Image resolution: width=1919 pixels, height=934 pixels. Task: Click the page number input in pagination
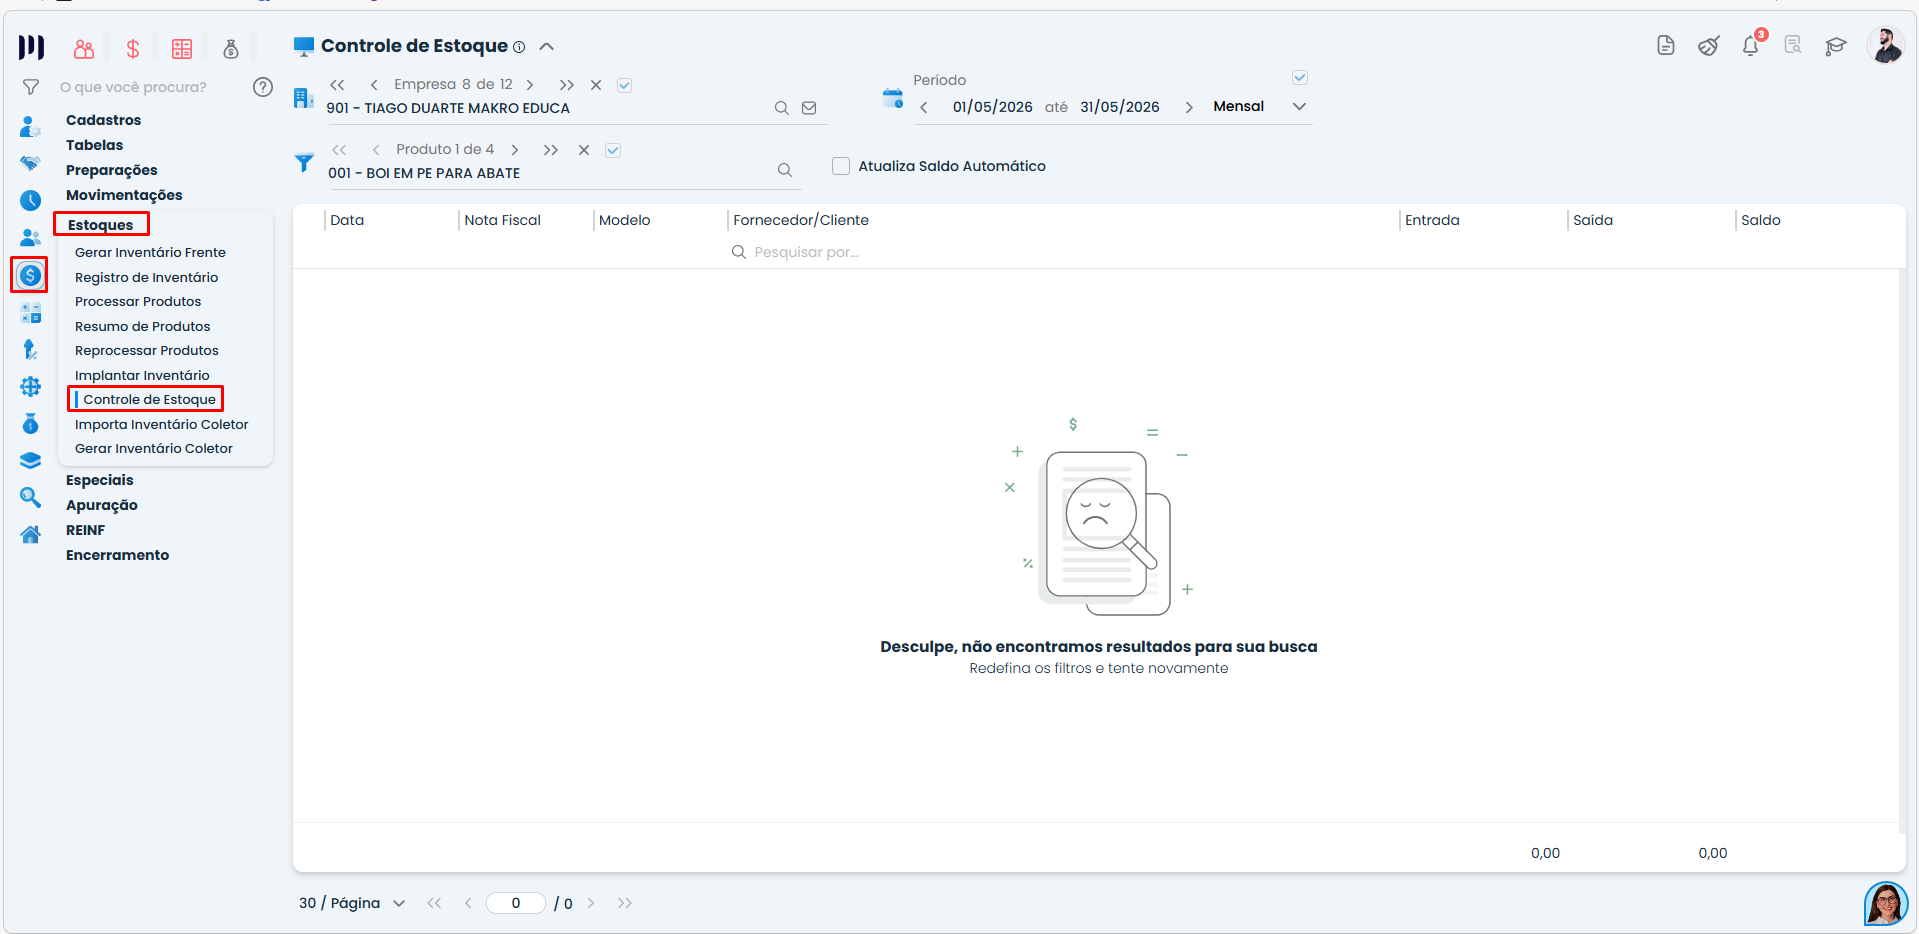pyautogui.click(x=516, y=903)
